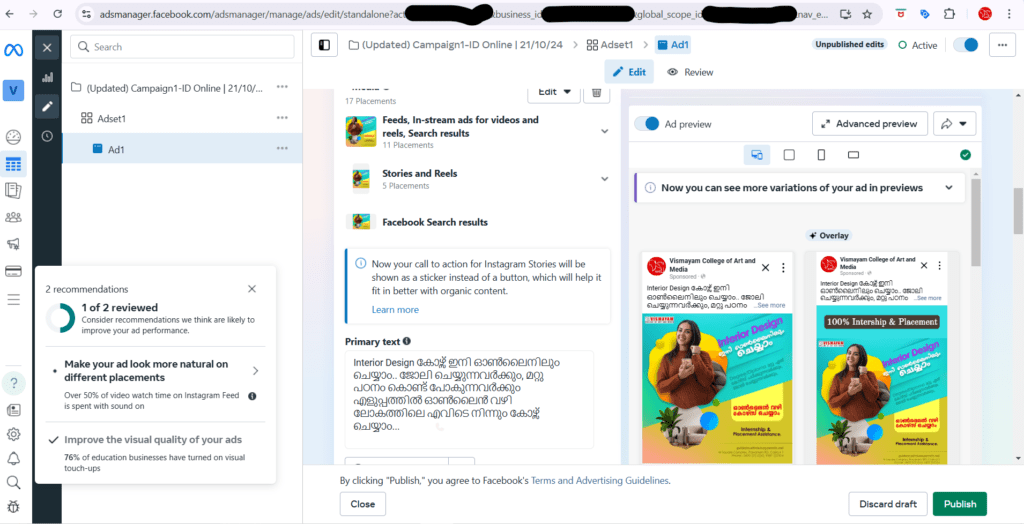Click the Search input field
The image size is (1024, 524).
click(x=182, y=46)
